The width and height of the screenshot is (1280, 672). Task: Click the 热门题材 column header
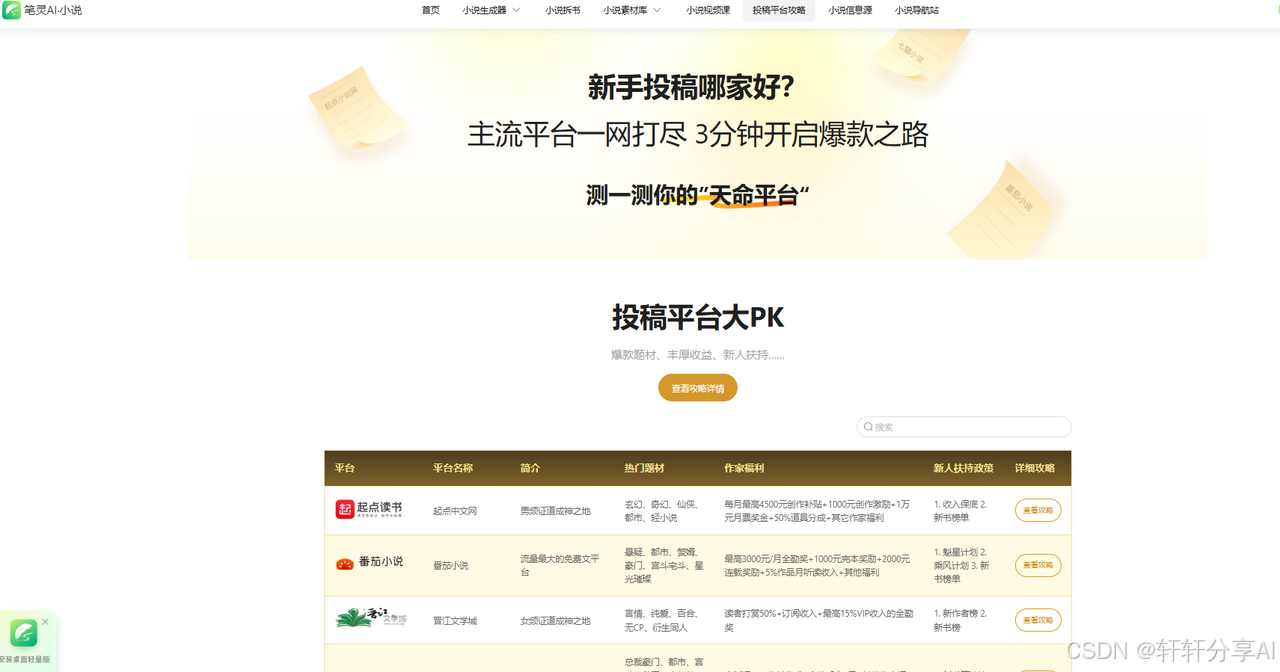[x=645, y=468]
